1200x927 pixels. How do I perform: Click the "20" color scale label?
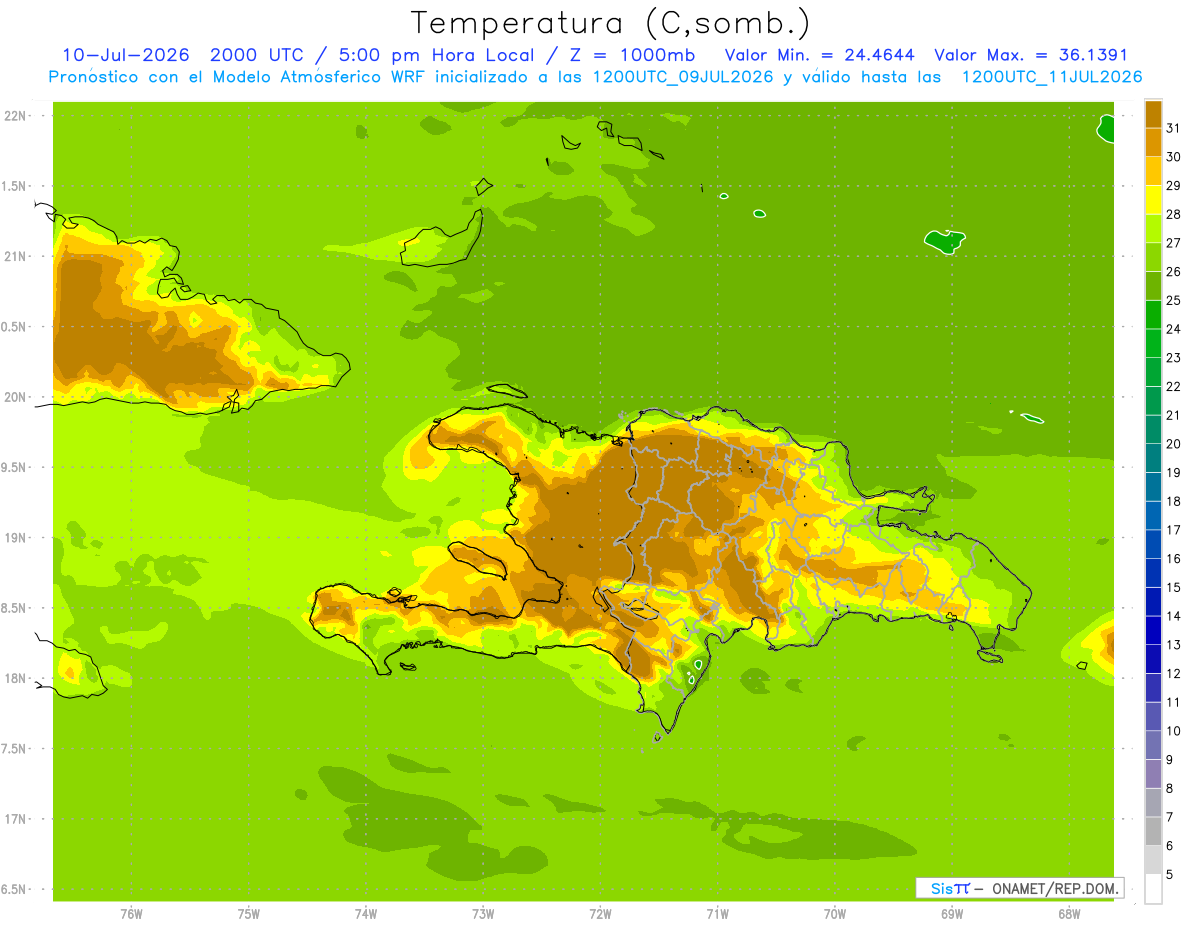point(1173,444)
